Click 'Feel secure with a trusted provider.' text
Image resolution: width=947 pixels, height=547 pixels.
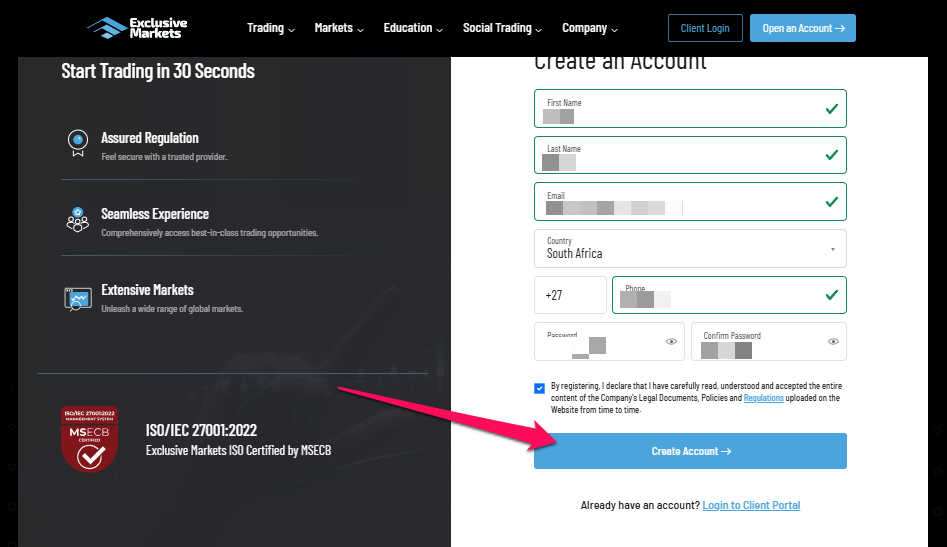(164, 157)
